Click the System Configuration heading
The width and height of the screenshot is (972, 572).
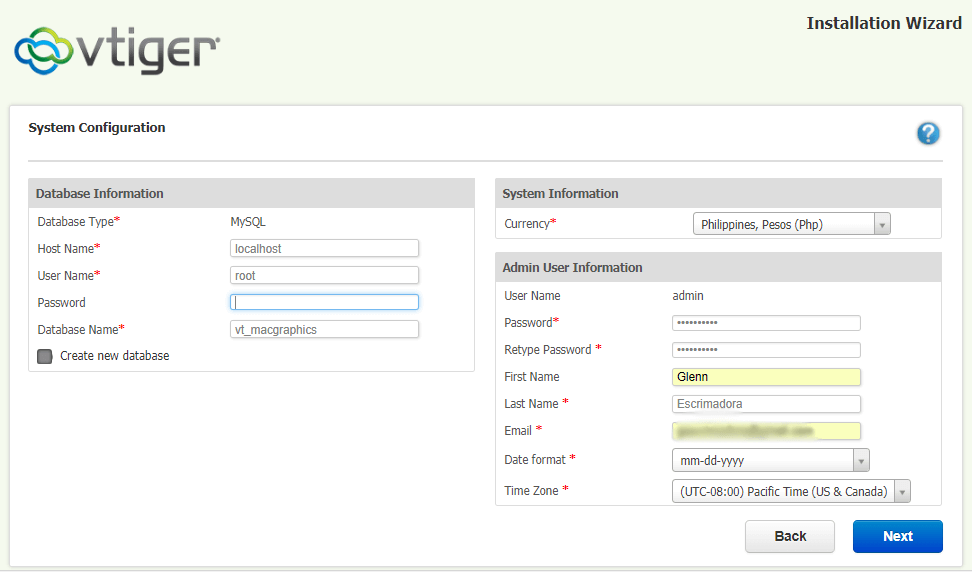(x=97, y=128)
